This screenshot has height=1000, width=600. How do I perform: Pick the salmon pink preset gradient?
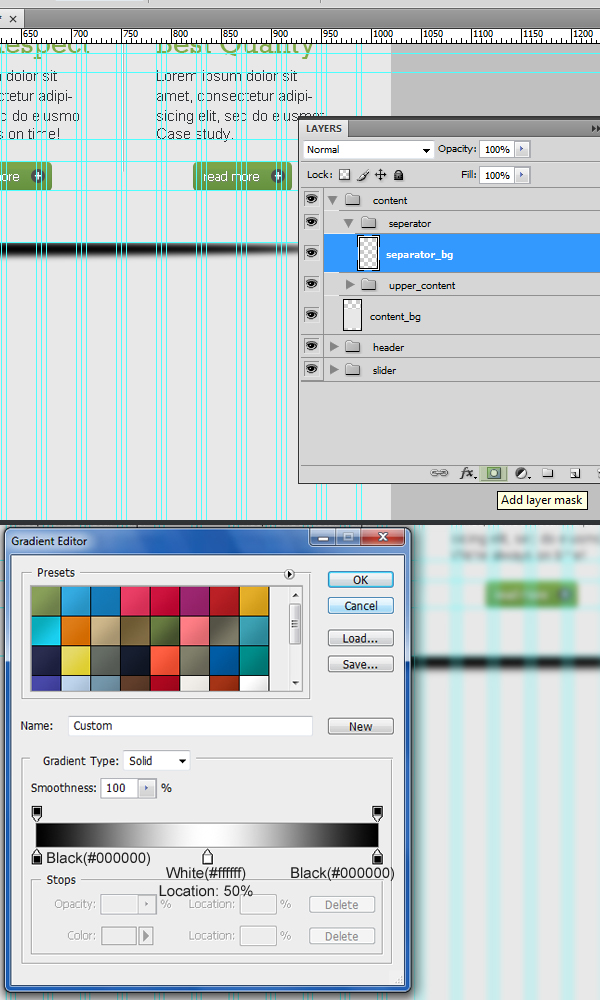pyautogui.click(x=194, y=631)
